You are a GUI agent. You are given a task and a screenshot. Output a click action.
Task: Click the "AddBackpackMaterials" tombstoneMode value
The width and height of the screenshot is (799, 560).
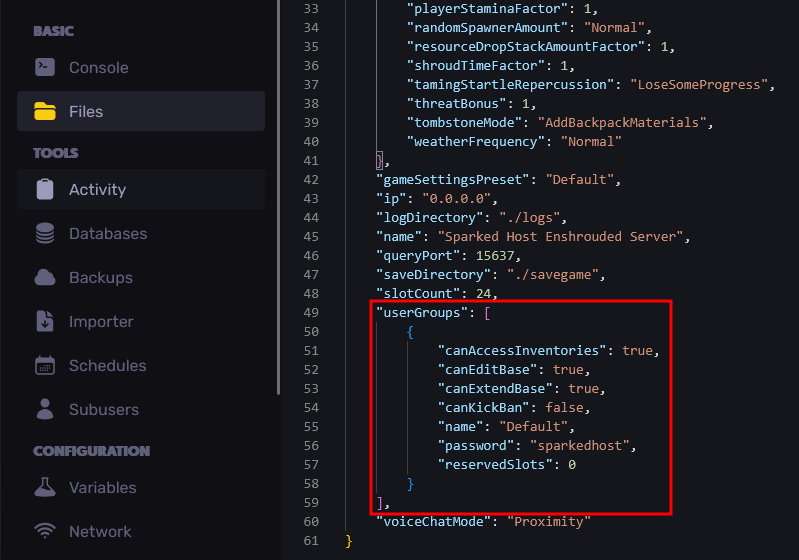point(622,122)
